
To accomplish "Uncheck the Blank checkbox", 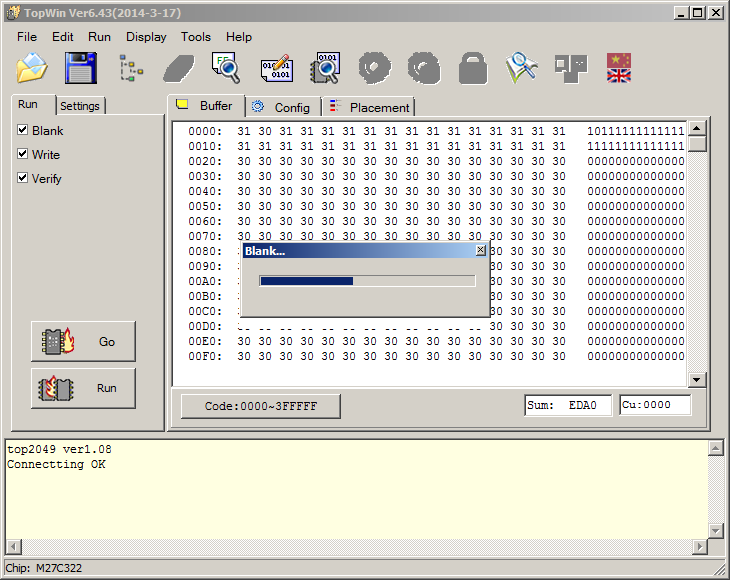I will point(23,130).
